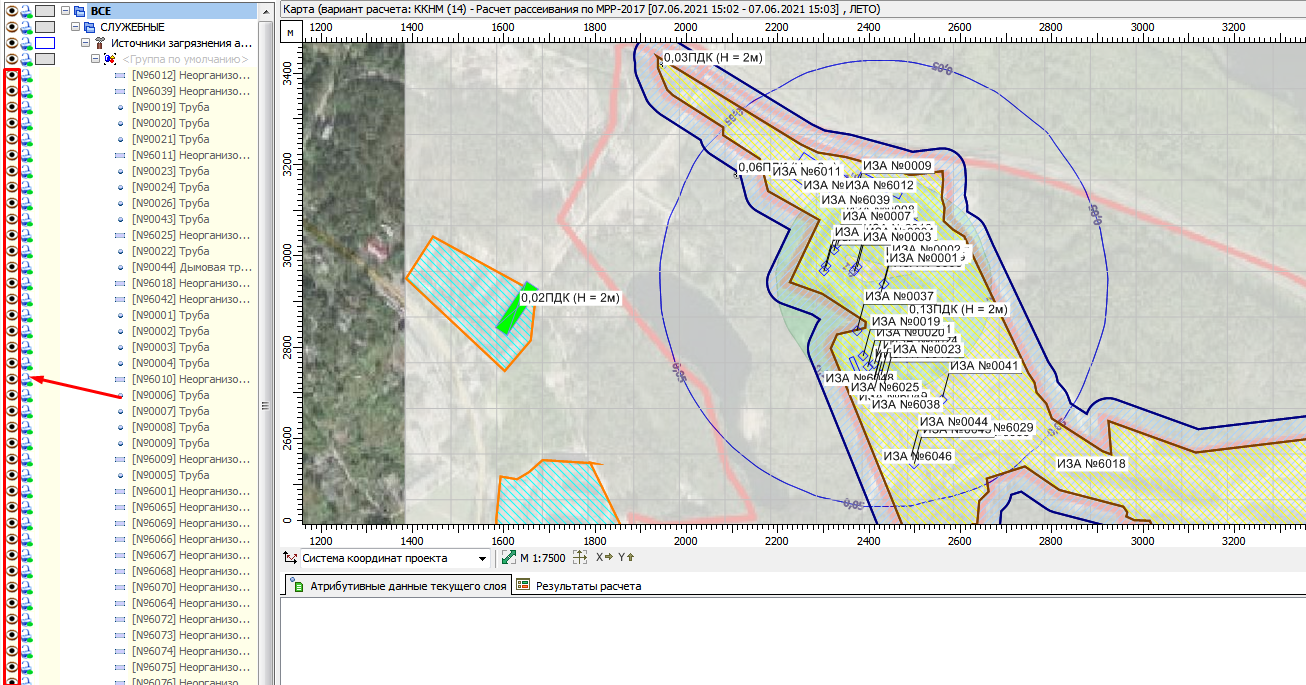Click the coordinate system icon in status bar
This screenshot has height=685, width=1306.
click(291, 558)
